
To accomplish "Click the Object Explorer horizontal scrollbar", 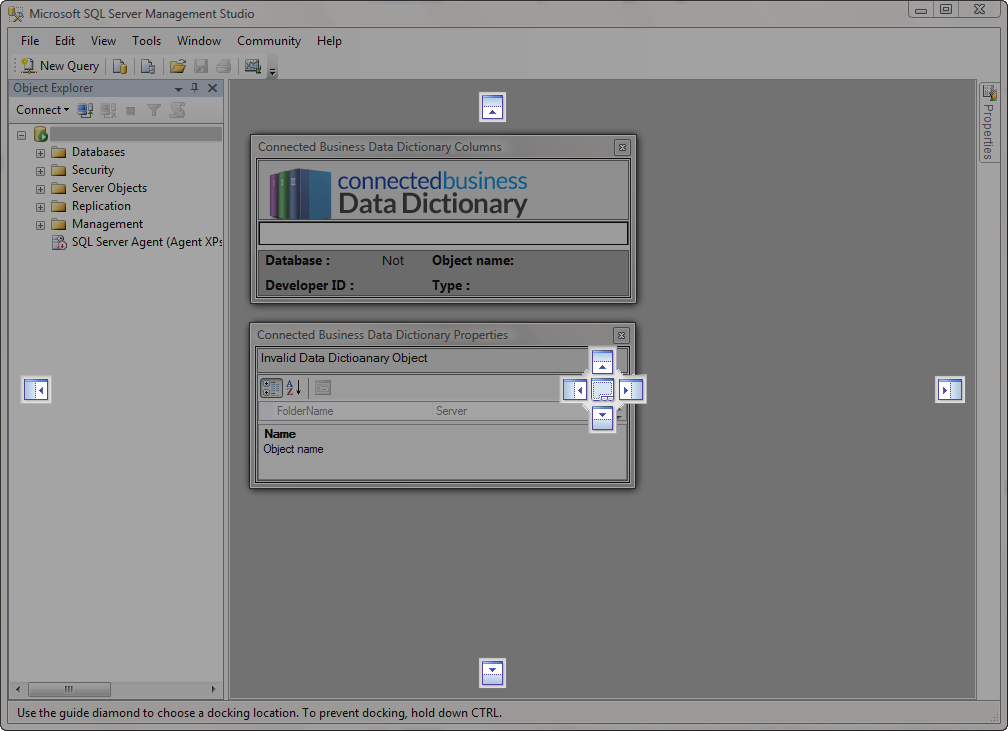I will click(69, 689).
